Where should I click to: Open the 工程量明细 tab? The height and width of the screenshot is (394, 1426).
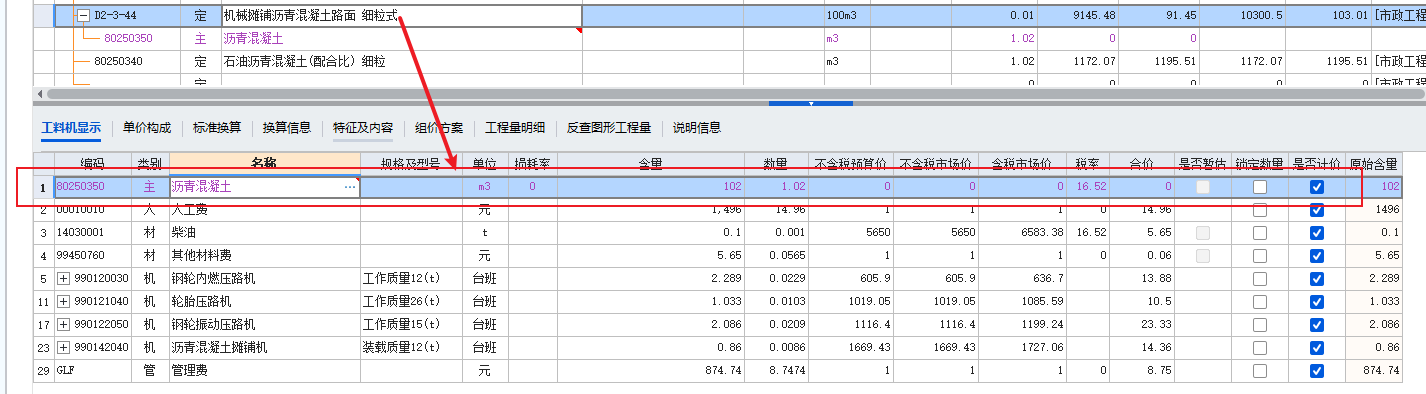pyautogui.click(x=515, y=128)
